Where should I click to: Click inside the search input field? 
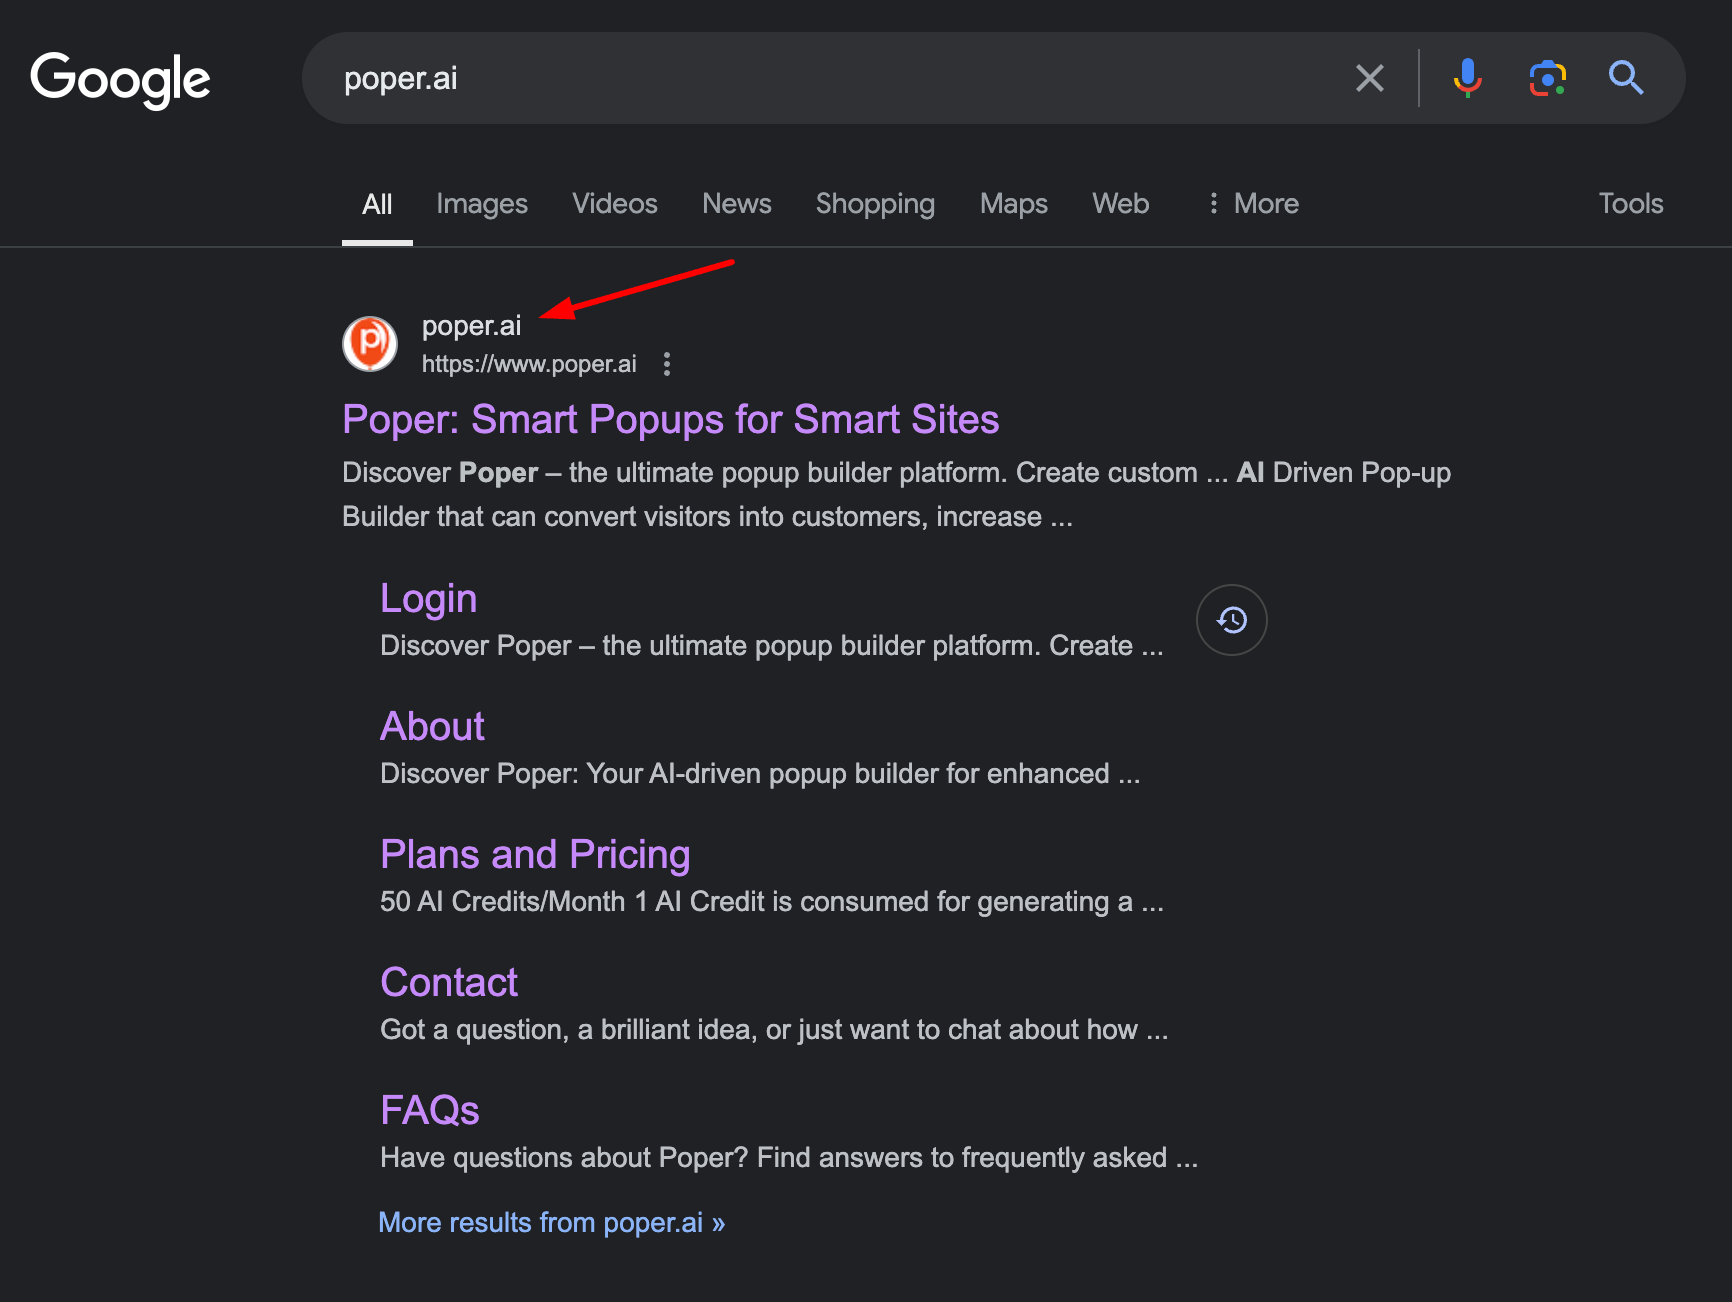(800, 78)
